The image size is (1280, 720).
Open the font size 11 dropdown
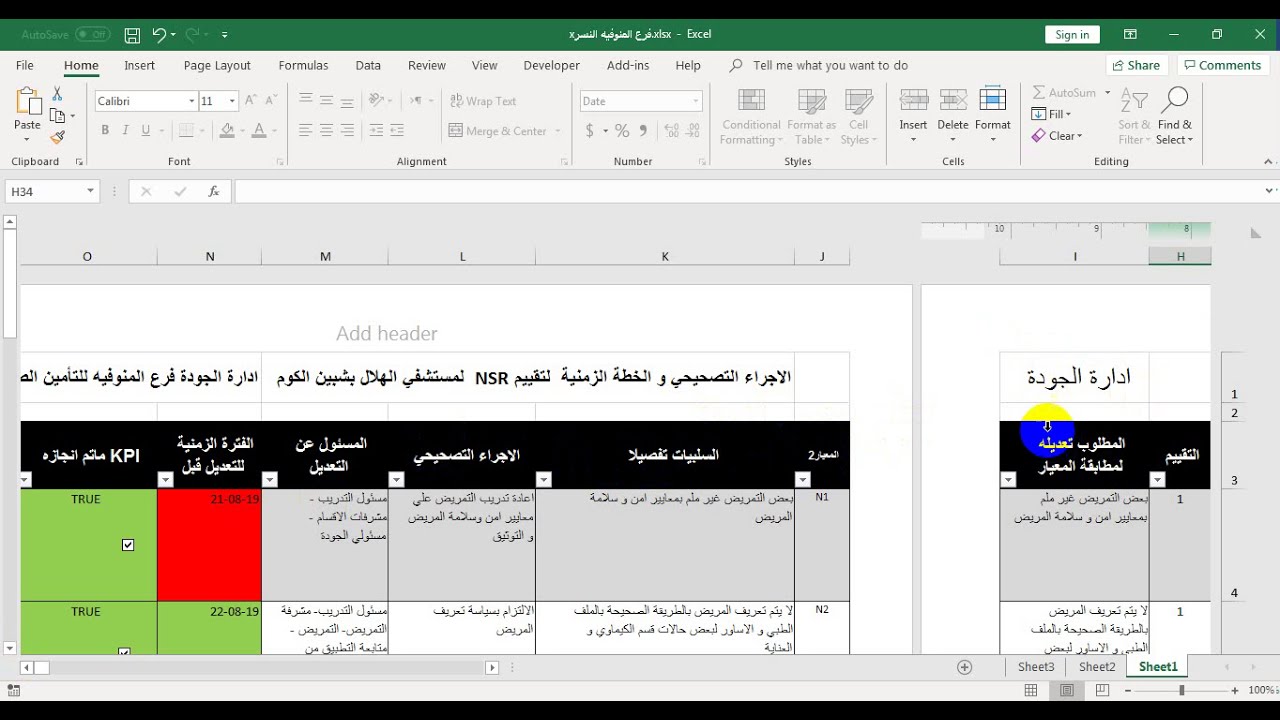click(232, 101)
